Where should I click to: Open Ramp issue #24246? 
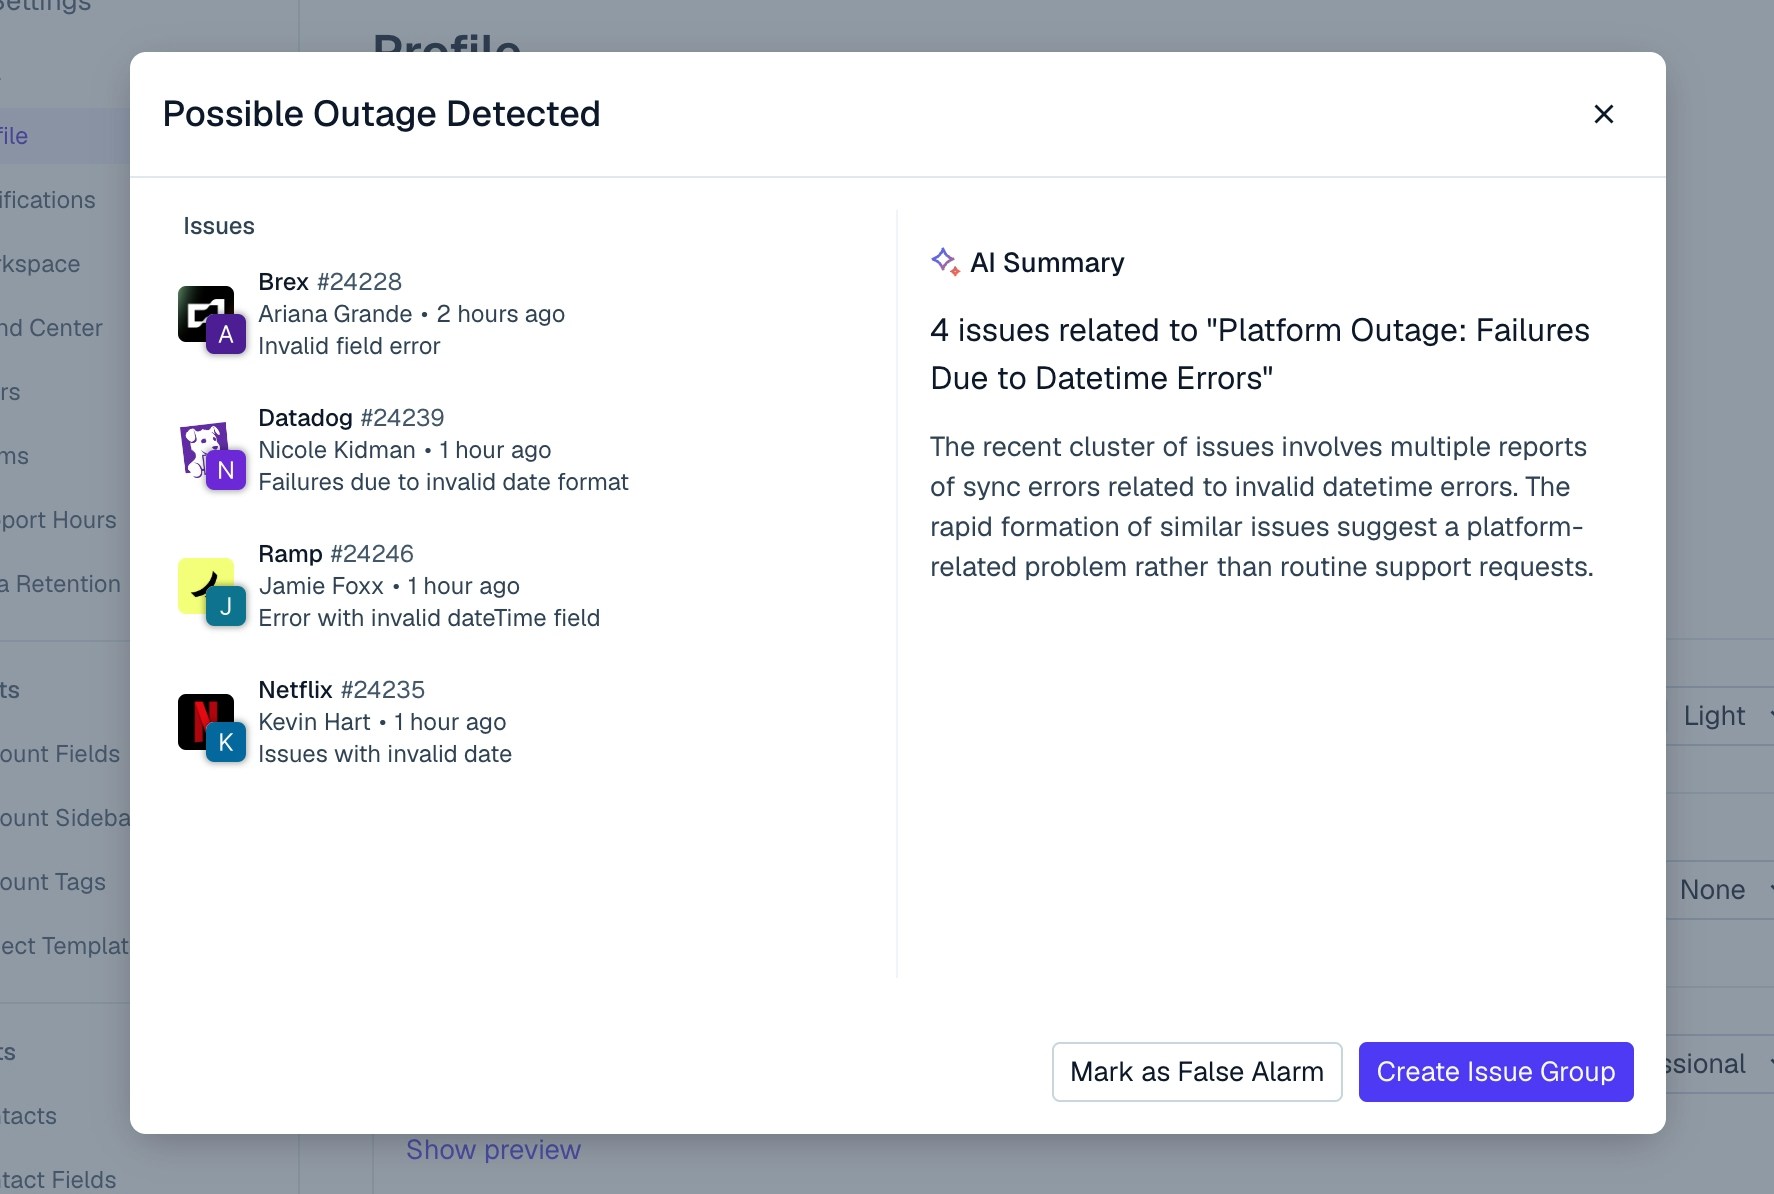point(336,554)
